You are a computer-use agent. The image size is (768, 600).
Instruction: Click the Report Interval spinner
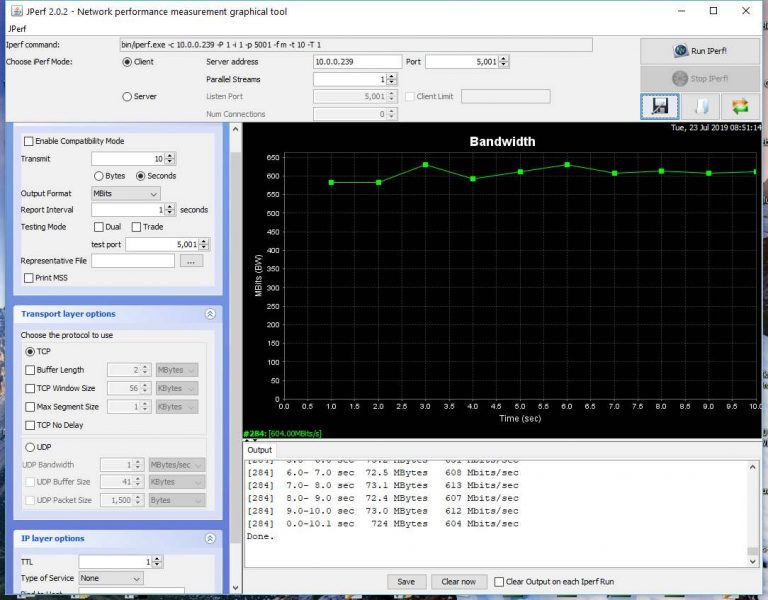pos(133,210)
